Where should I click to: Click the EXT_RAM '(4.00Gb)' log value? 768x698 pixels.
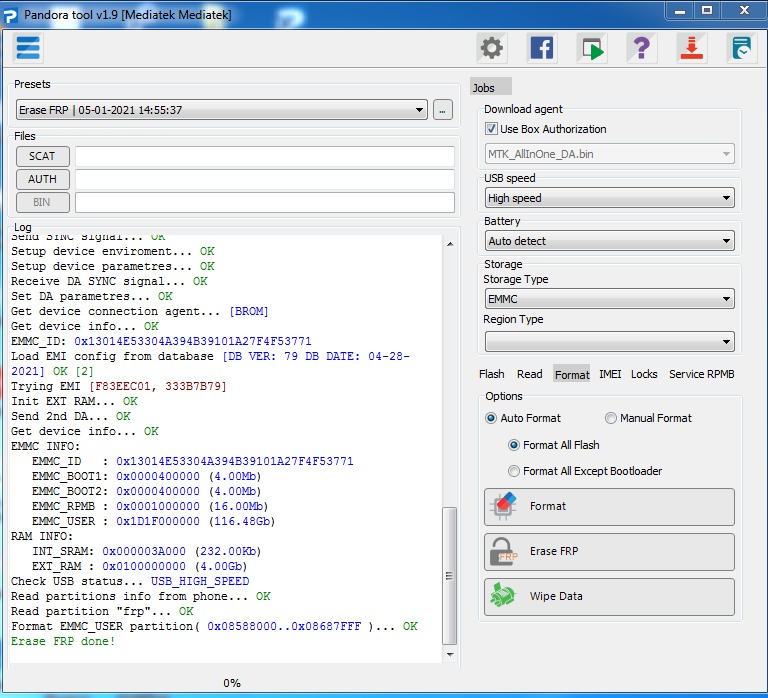(221, 566)
